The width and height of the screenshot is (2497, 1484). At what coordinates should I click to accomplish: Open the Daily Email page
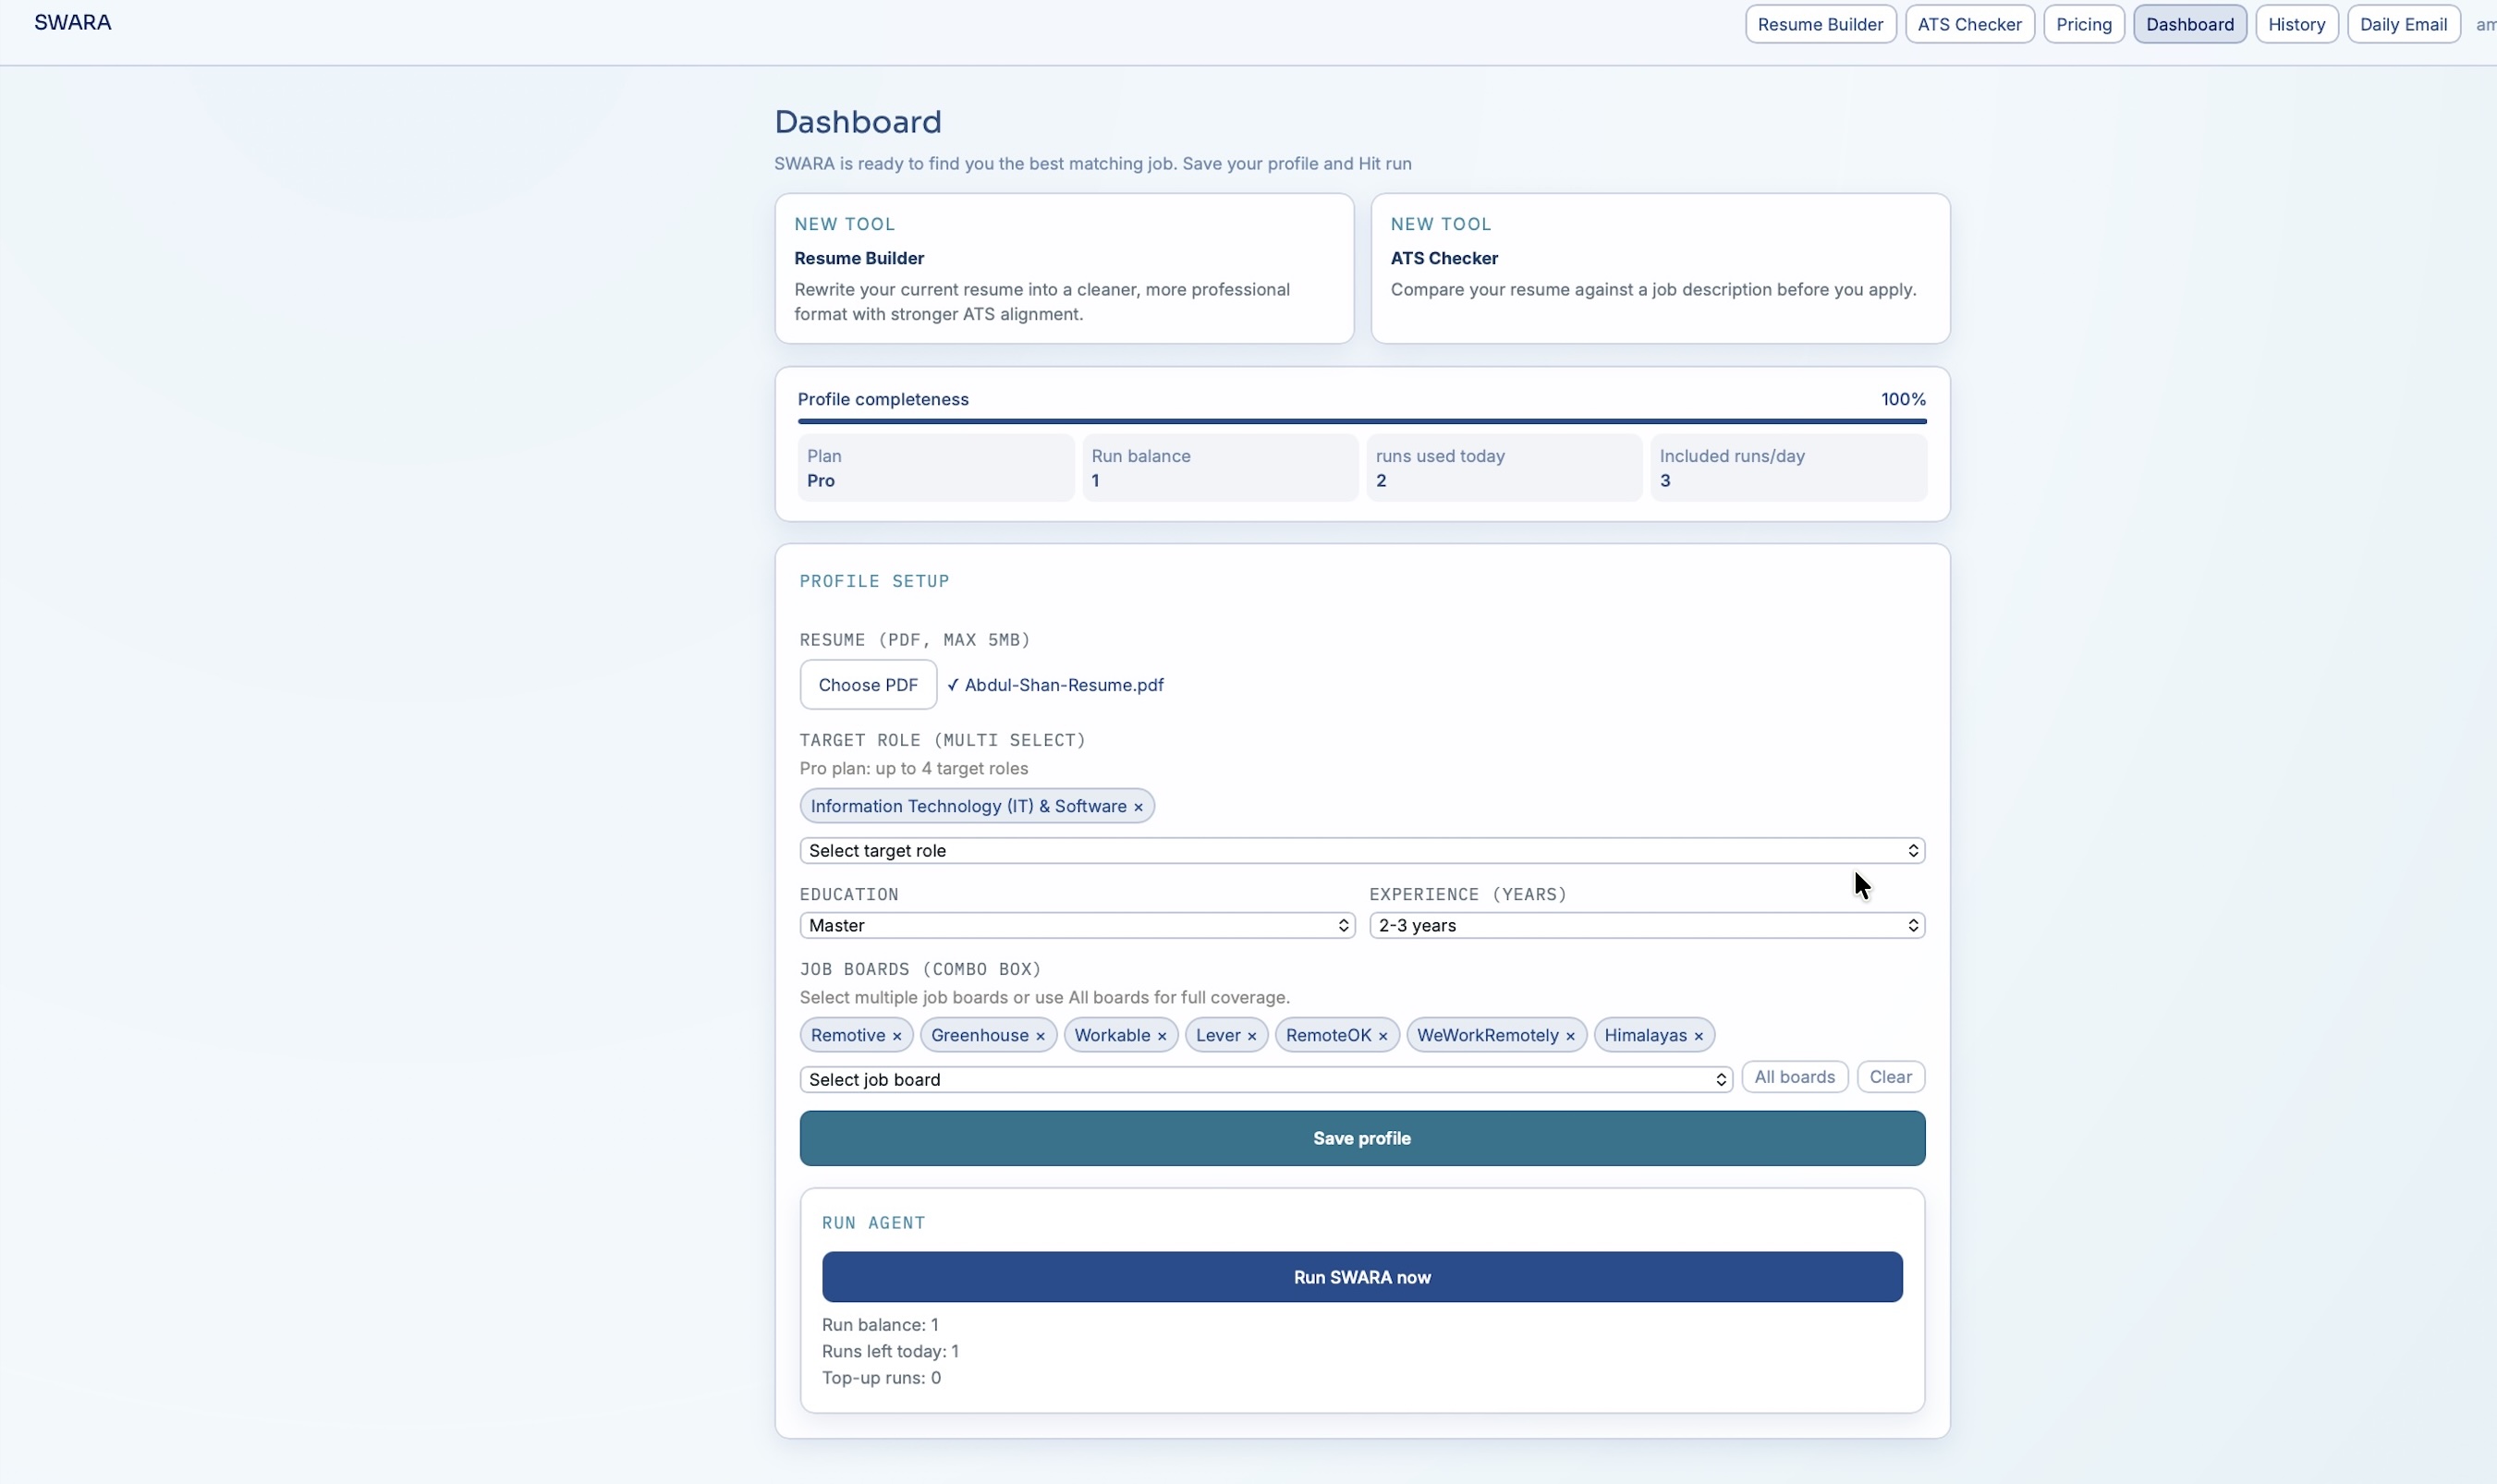tap(2403, 24)
